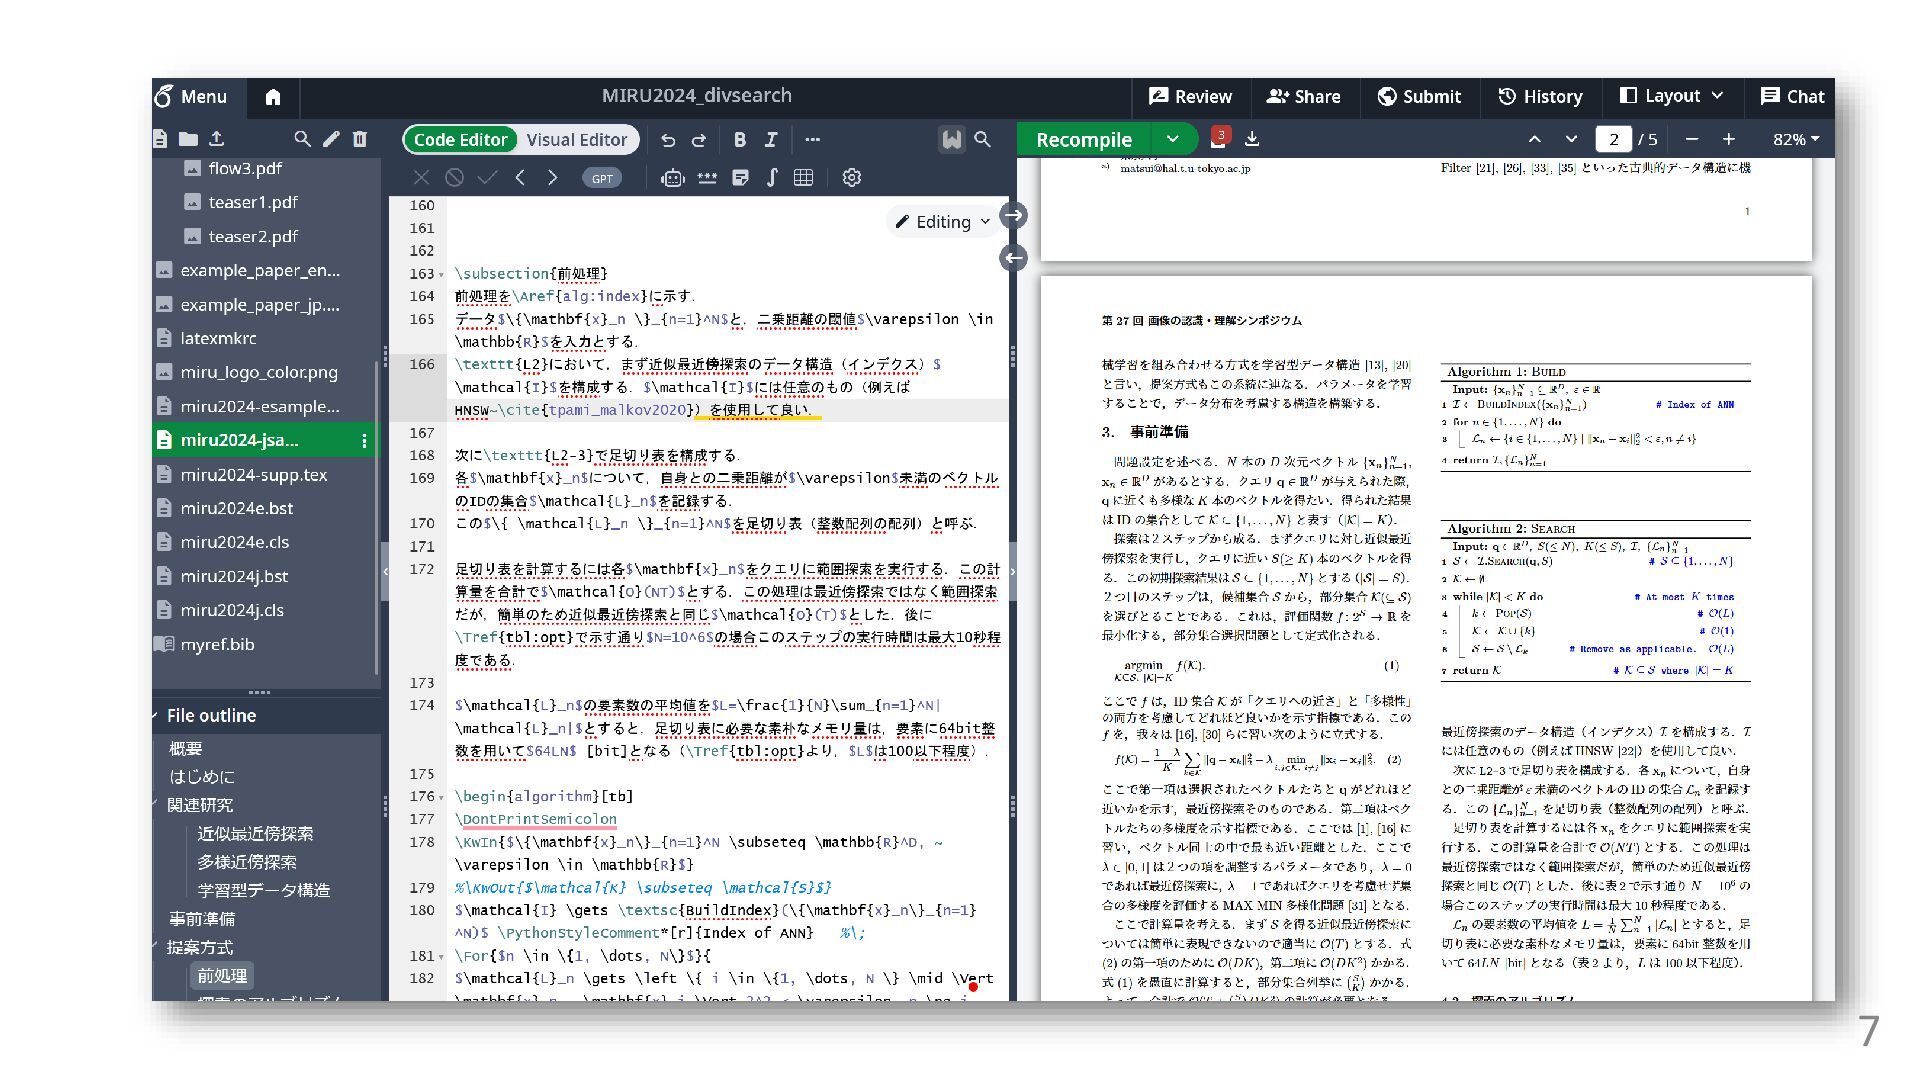The image size is (1920, 1080).
Task: Fold the algorithm block at line 176
Action: [x=441, y=797]
